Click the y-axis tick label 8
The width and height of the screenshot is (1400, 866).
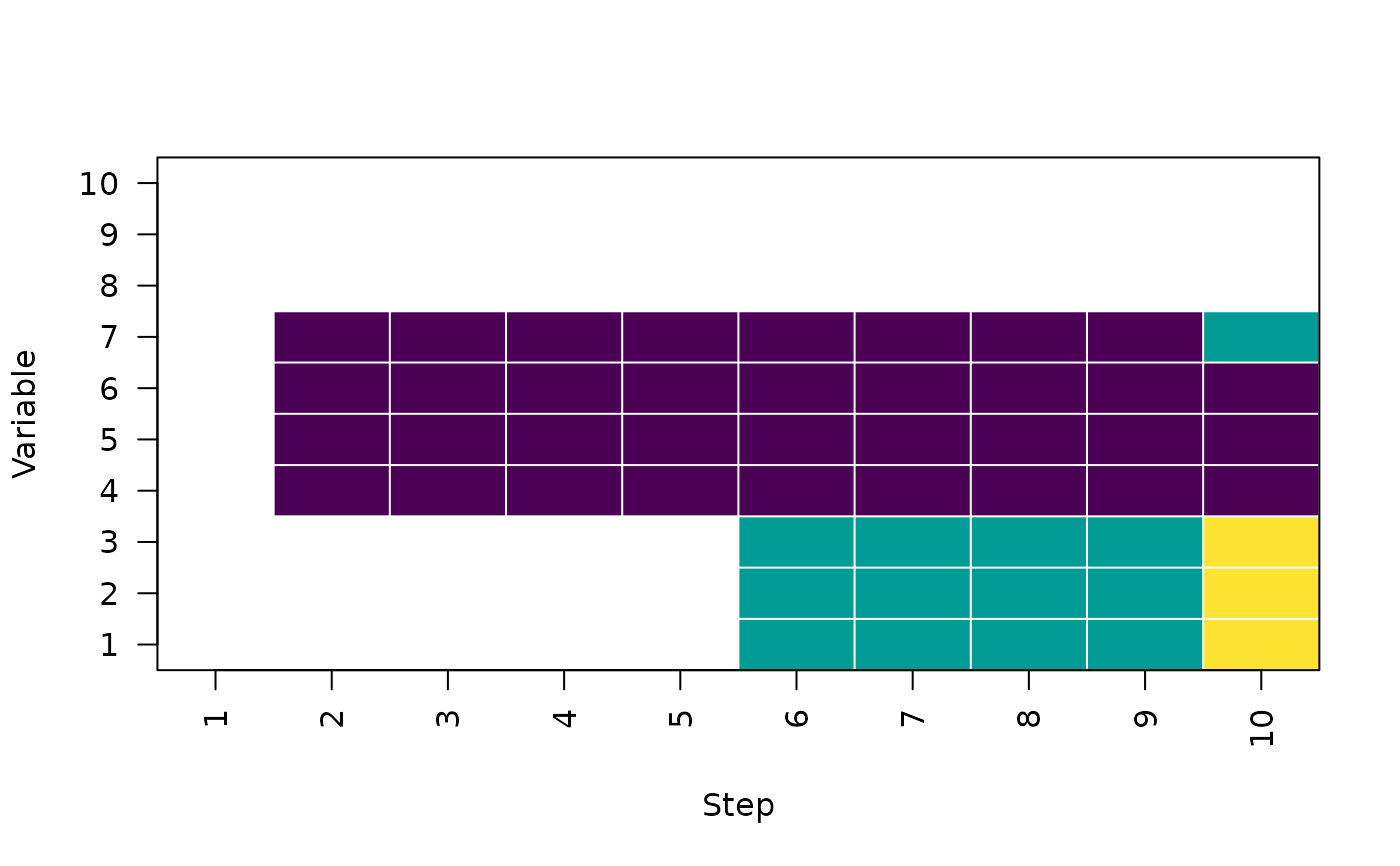click(110, 286)
